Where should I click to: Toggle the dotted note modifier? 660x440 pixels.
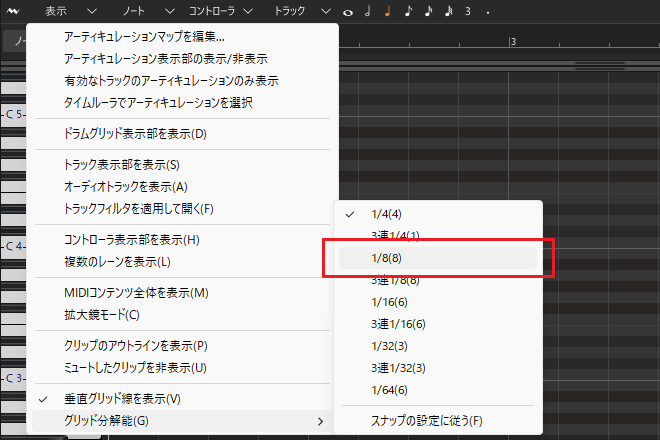tap(487, 12)
